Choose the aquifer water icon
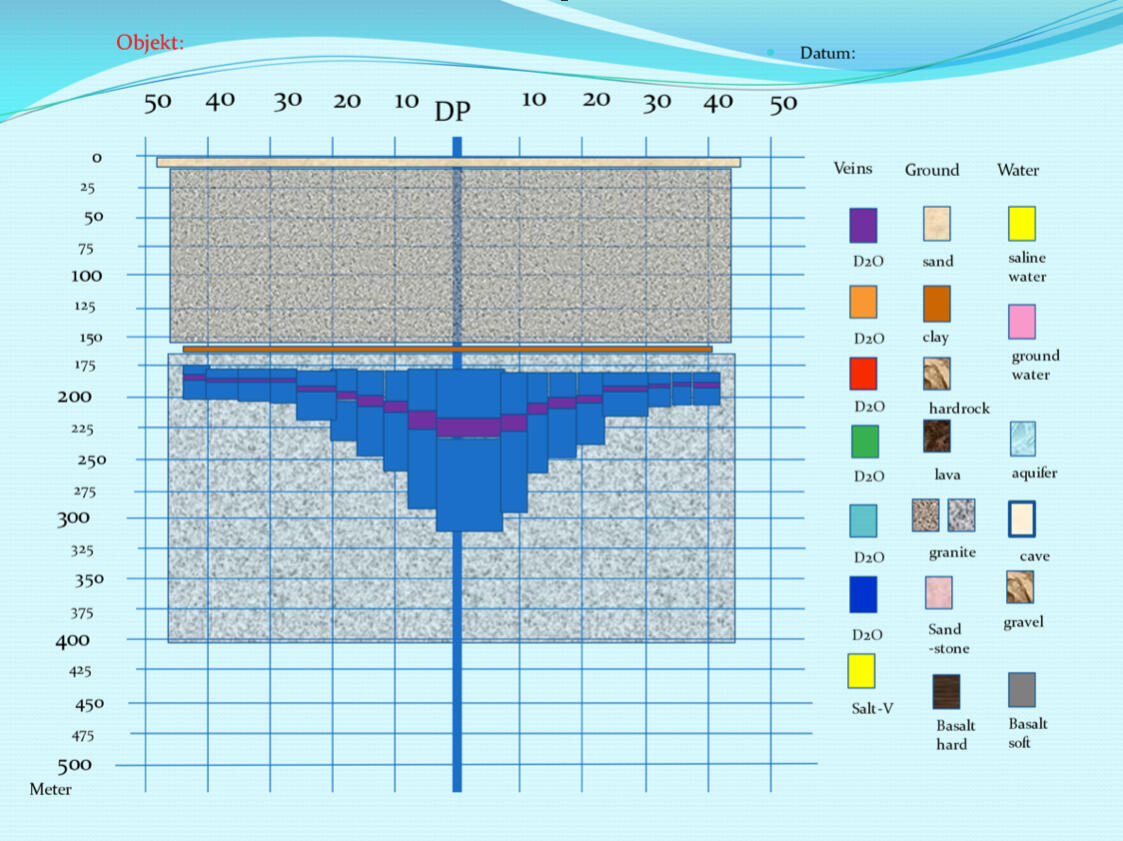Image resolution: width=1123 pixels, height=841 pixels. tap(1022, 438)
